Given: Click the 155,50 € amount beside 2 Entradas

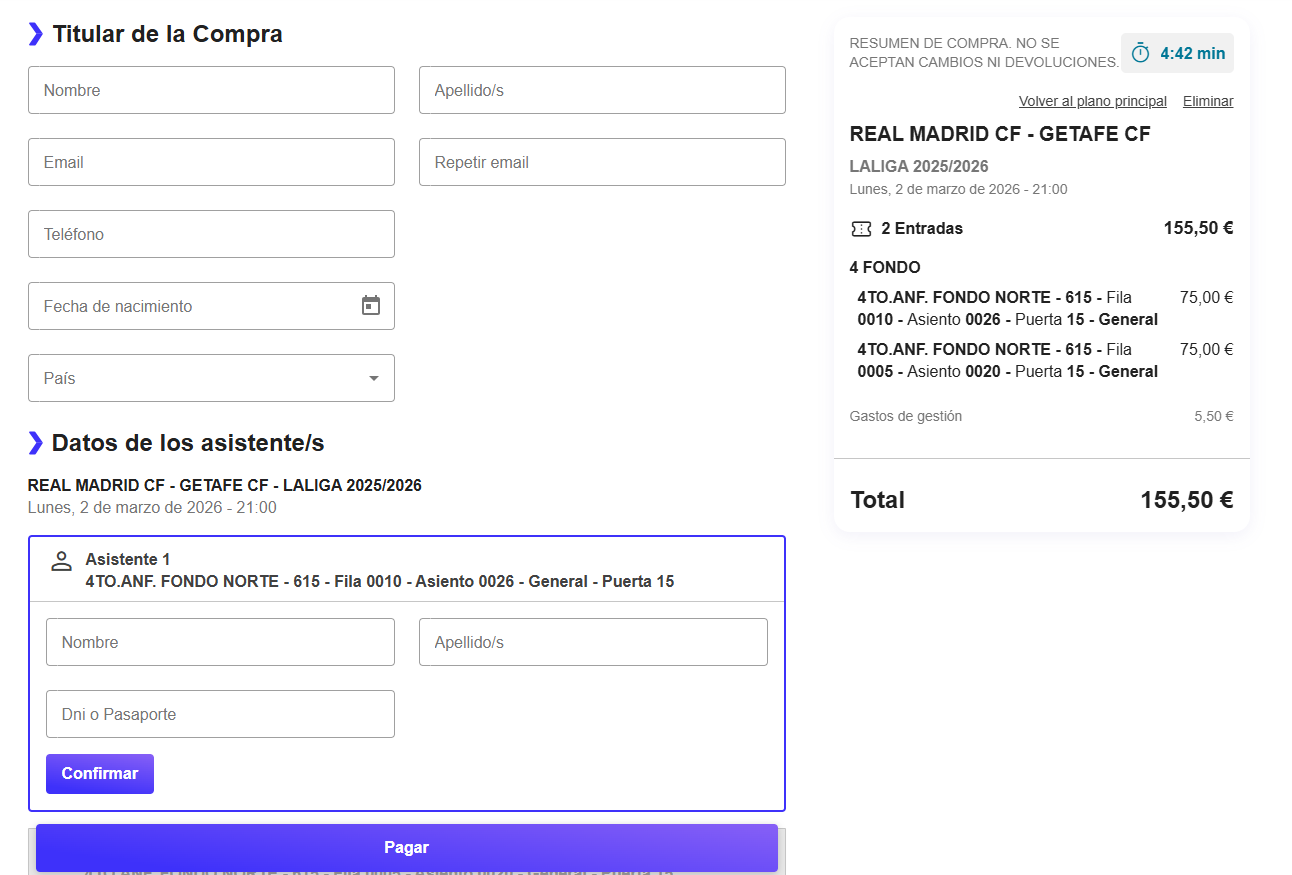Looking at the screenshot, I should pyautogui.click(x=1199, y=228).
